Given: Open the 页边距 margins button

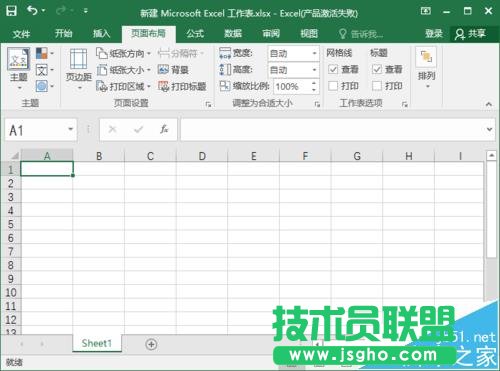Looking at the screenshot, I should pyautogui.click(x=79, y=69).
